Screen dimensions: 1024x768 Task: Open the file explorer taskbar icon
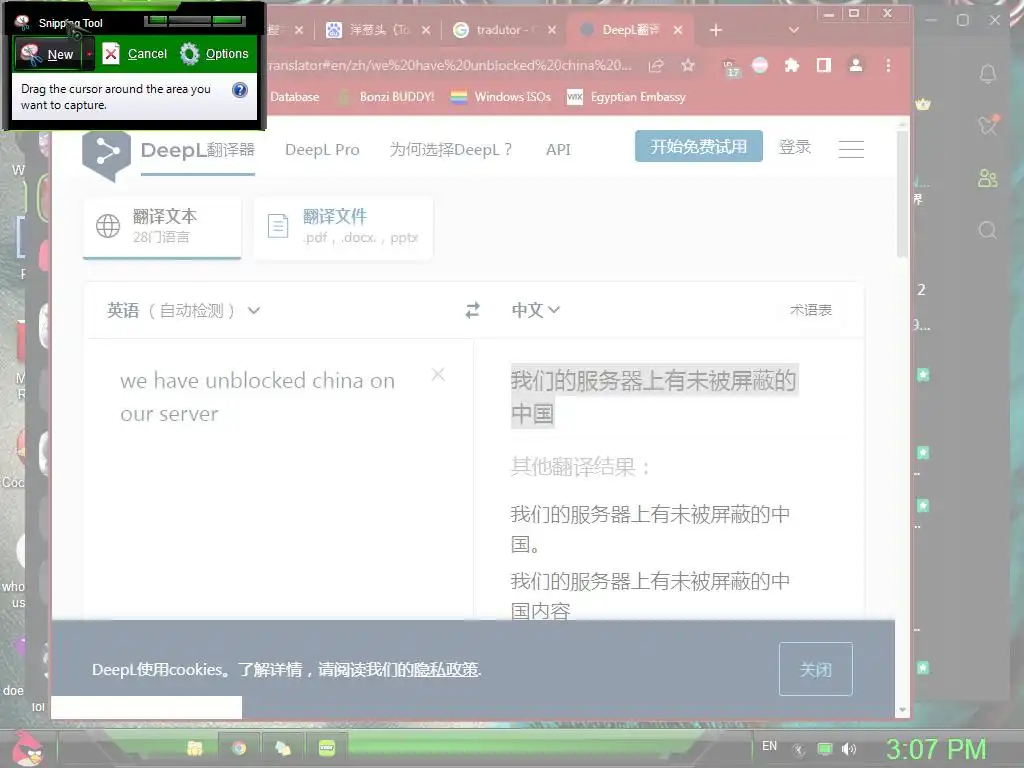tap(195, 748)
